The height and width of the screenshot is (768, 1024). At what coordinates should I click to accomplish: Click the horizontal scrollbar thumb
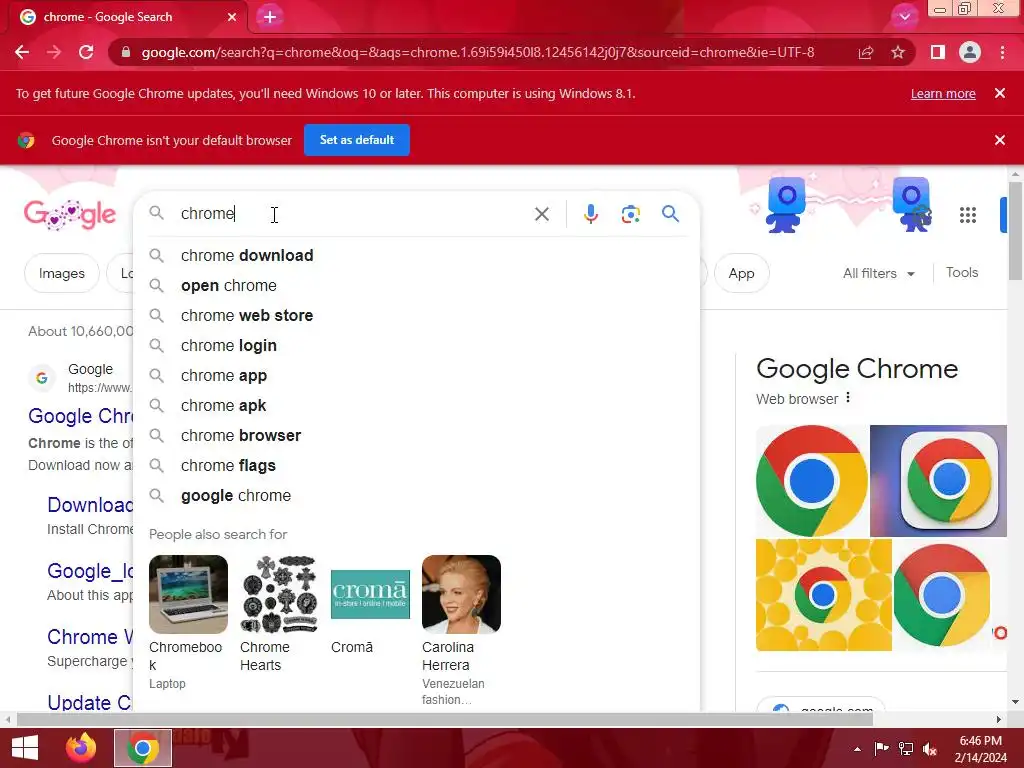pos(445,719)
